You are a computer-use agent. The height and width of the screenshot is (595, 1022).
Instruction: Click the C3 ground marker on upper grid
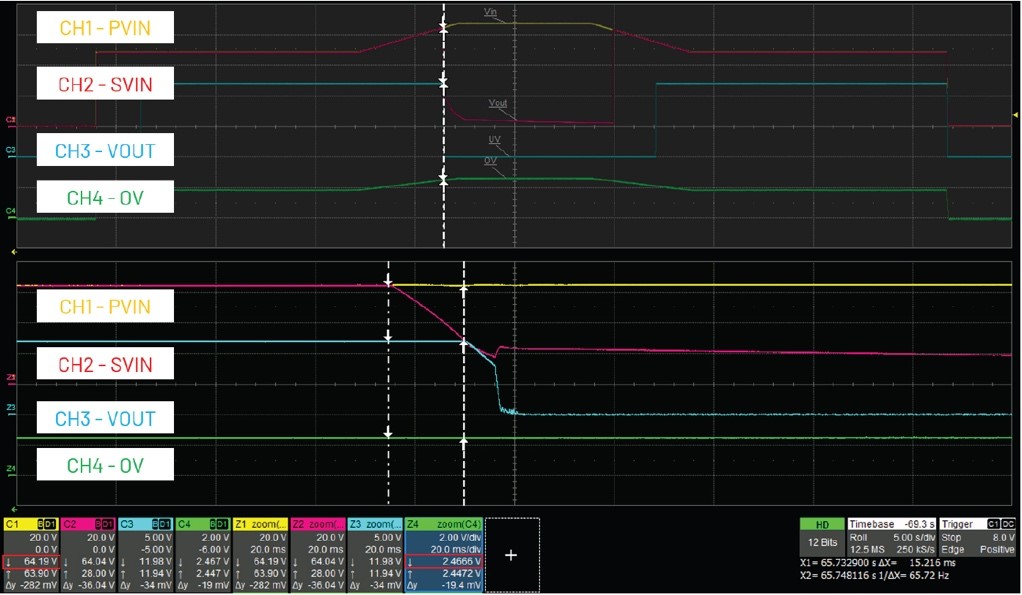pyautogui.click(x=10, y=151)
